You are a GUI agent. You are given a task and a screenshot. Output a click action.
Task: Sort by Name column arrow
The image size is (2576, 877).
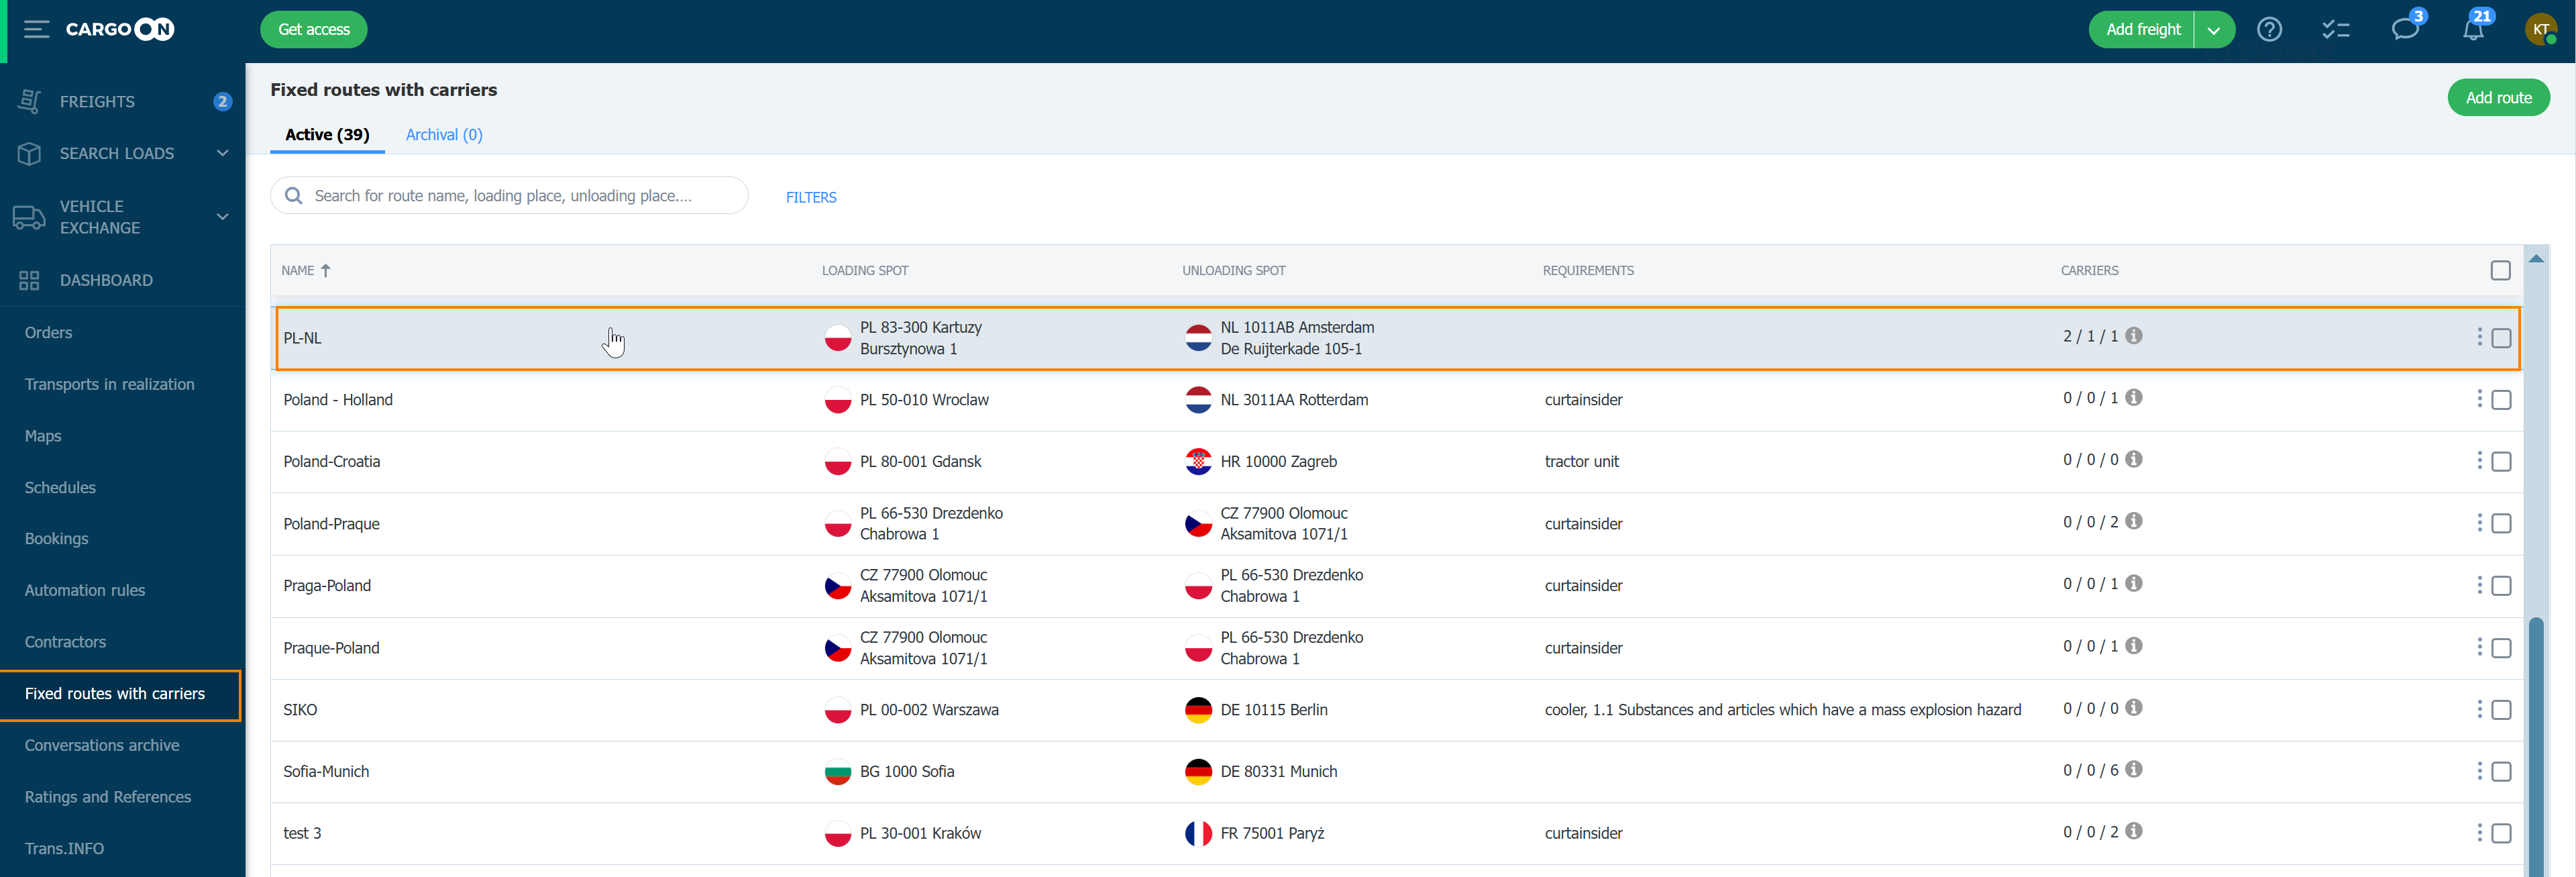tap(325, 270)
